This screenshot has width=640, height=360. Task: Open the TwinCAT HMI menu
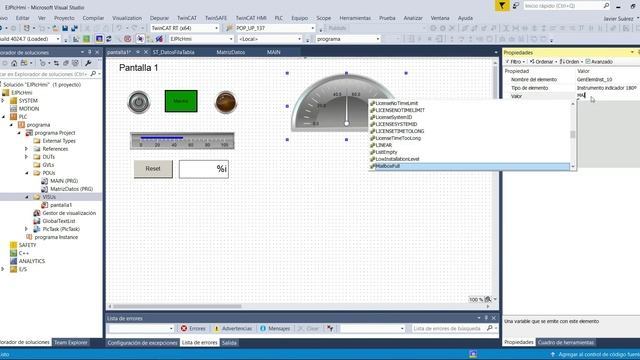(251, 18)
